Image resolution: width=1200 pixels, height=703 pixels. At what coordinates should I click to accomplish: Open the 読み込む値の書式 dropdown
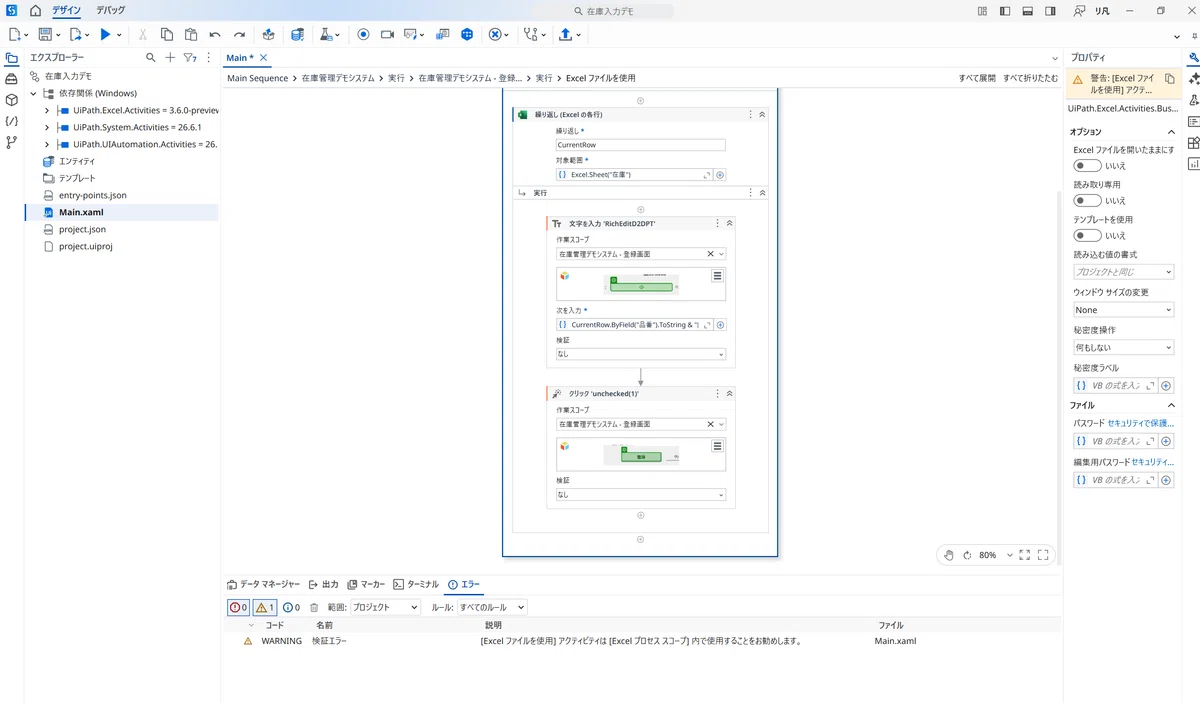1123,272
